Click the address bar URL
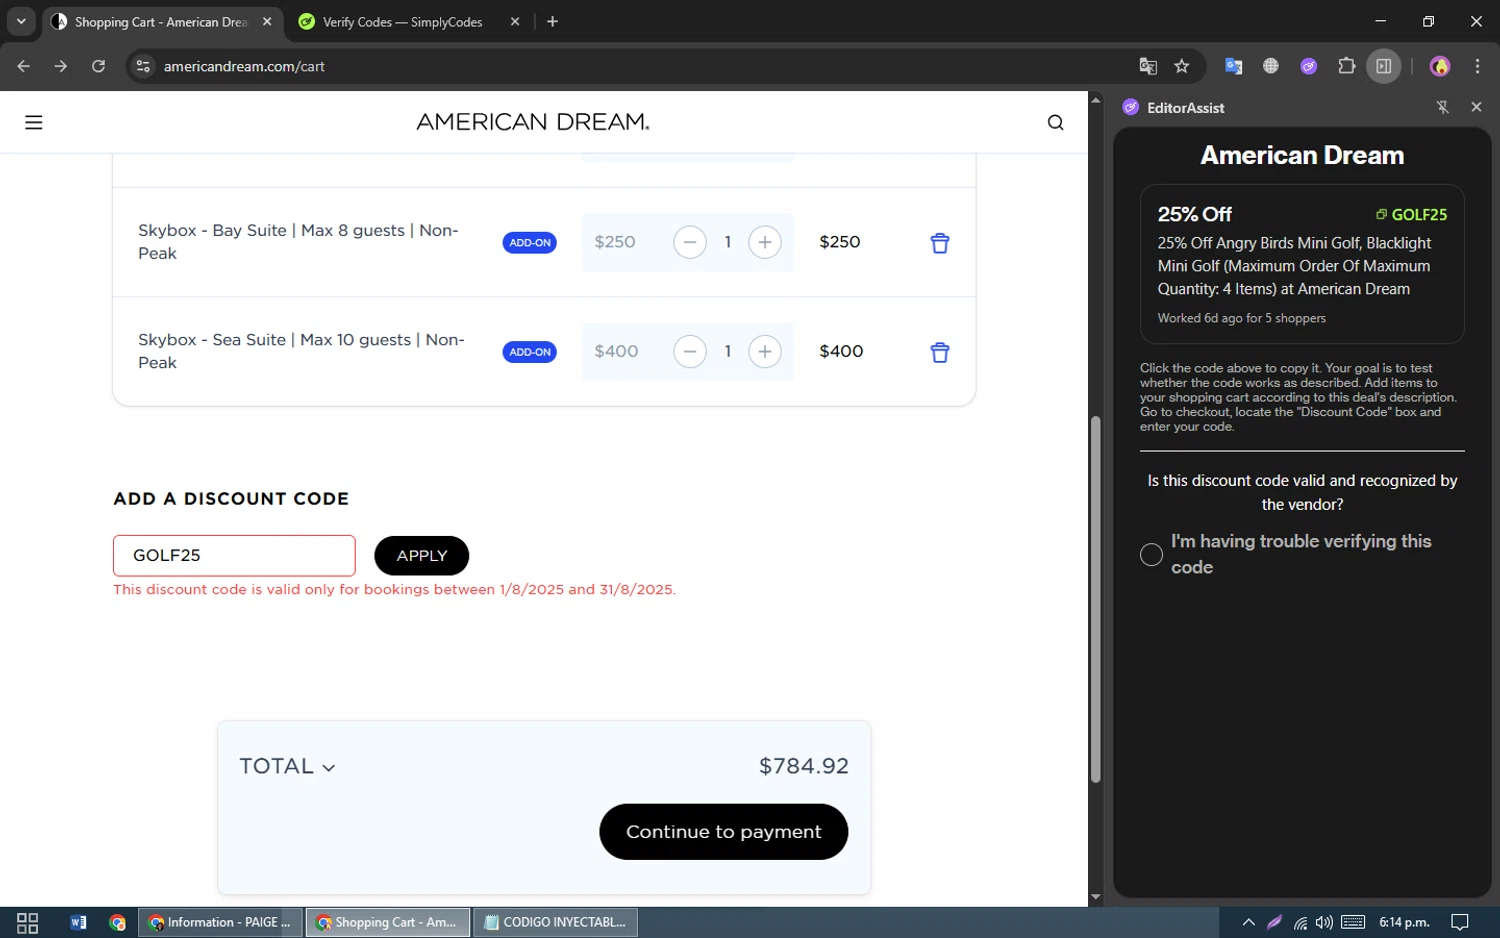This screenshot has width=1500, height=938. pyautogui.click(x=244, y=66)
